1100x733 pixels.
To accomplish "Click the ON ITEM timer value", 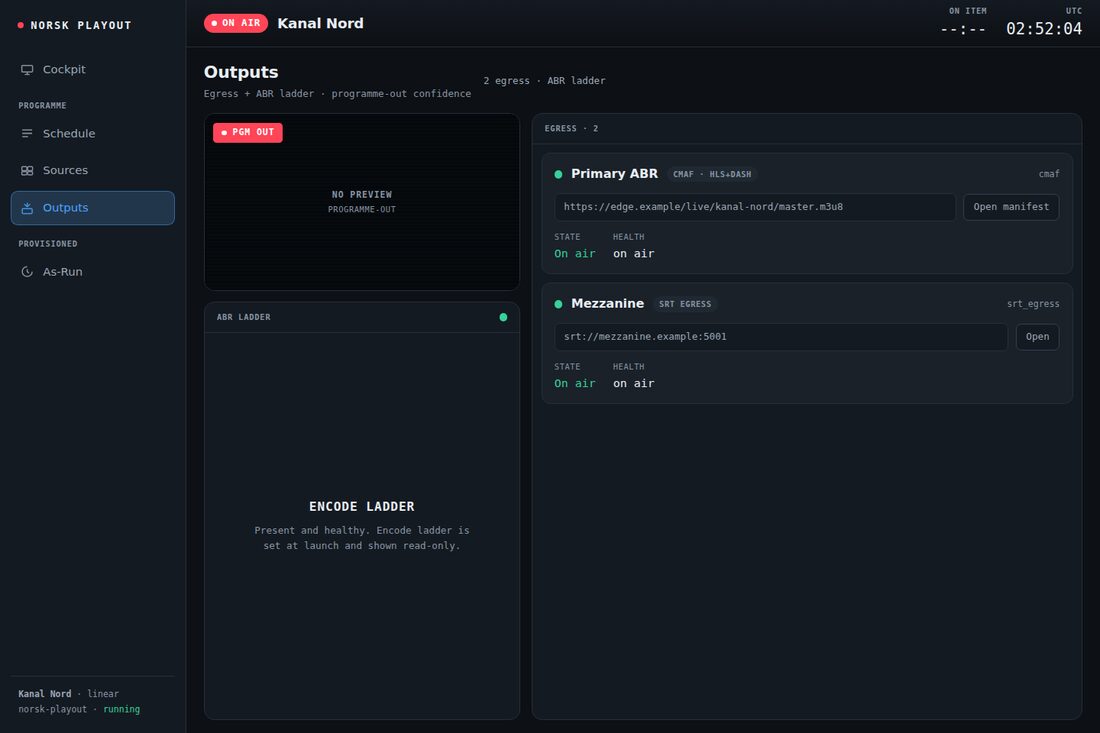I will [963, 29].
